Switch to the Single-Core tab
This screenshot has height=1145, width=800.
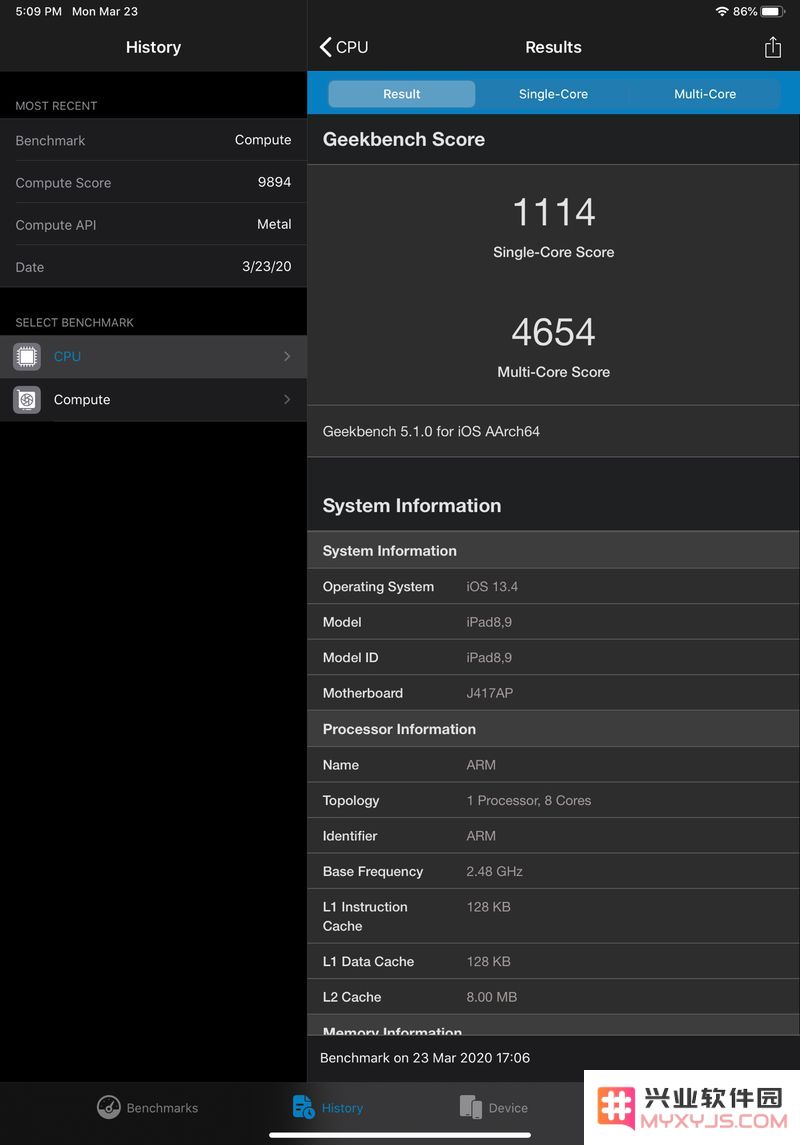click(553, 93)
